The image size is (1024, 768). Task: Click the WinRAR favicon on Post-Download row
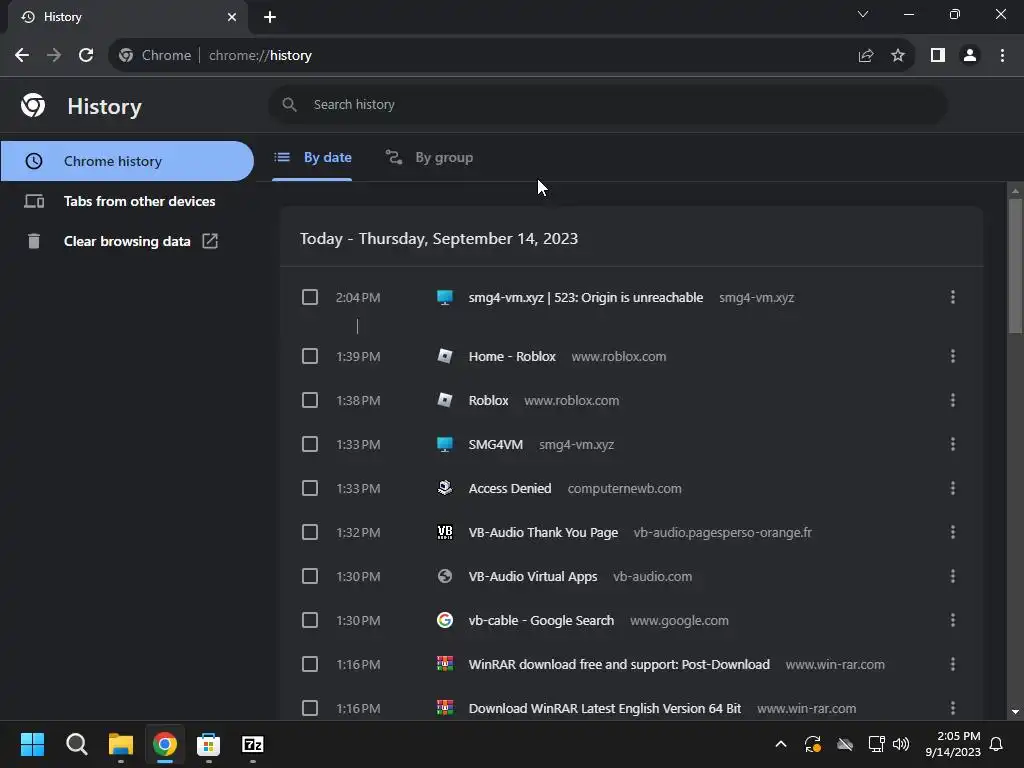coord(445,664)
